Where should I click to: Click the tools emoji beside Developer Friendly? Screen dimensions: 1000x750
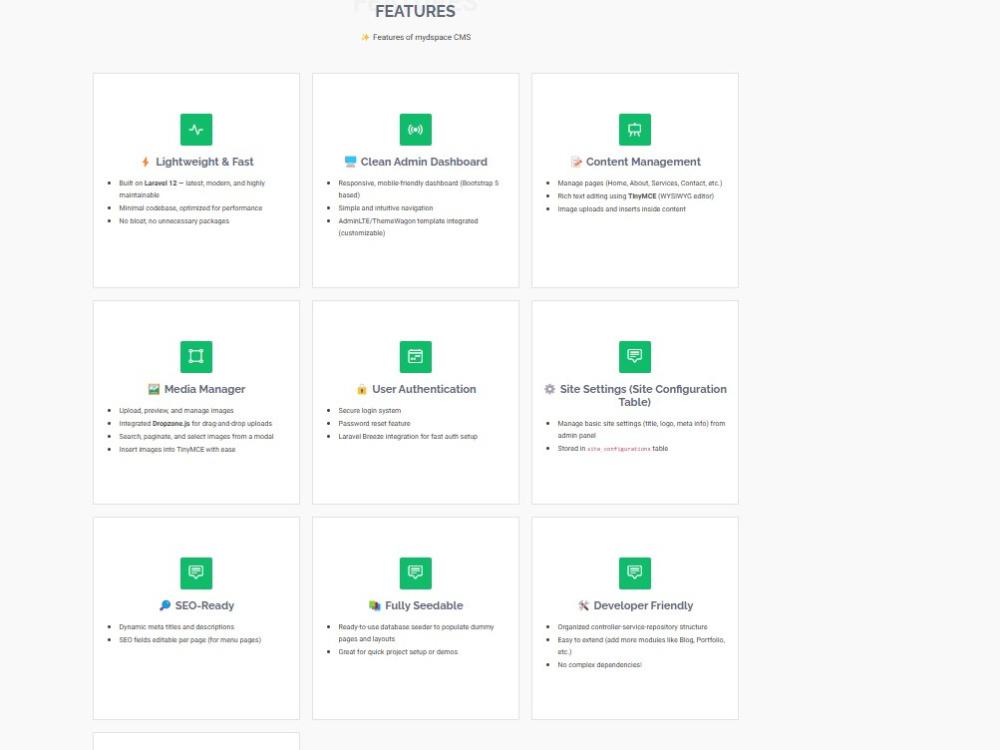coord(583,605)
